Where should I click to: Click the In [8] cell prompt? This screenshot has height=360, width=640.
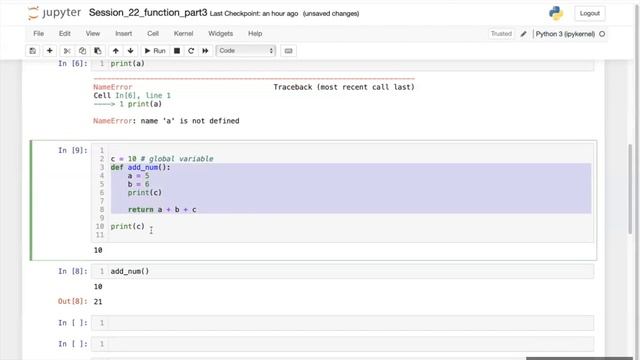click(73, 271)
